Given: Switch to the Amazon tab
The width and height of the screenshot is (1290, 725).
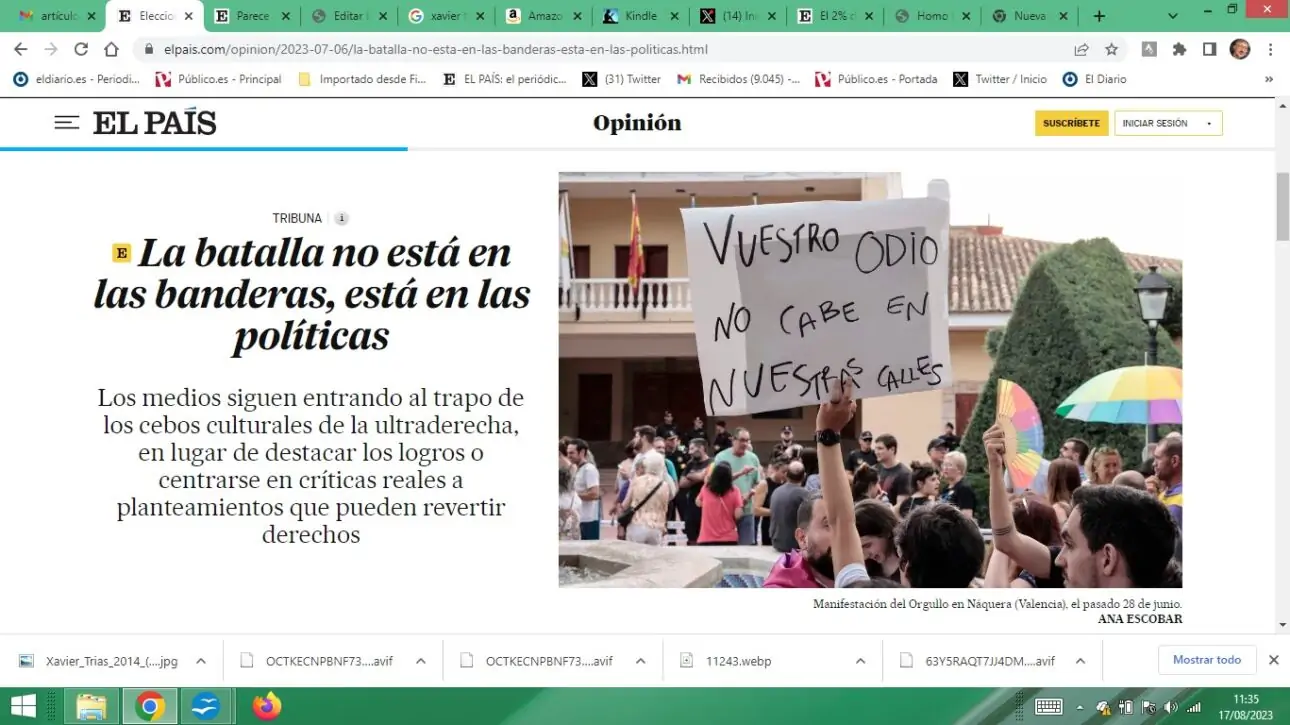Looking at the screenshot, I should pos(543,16).
